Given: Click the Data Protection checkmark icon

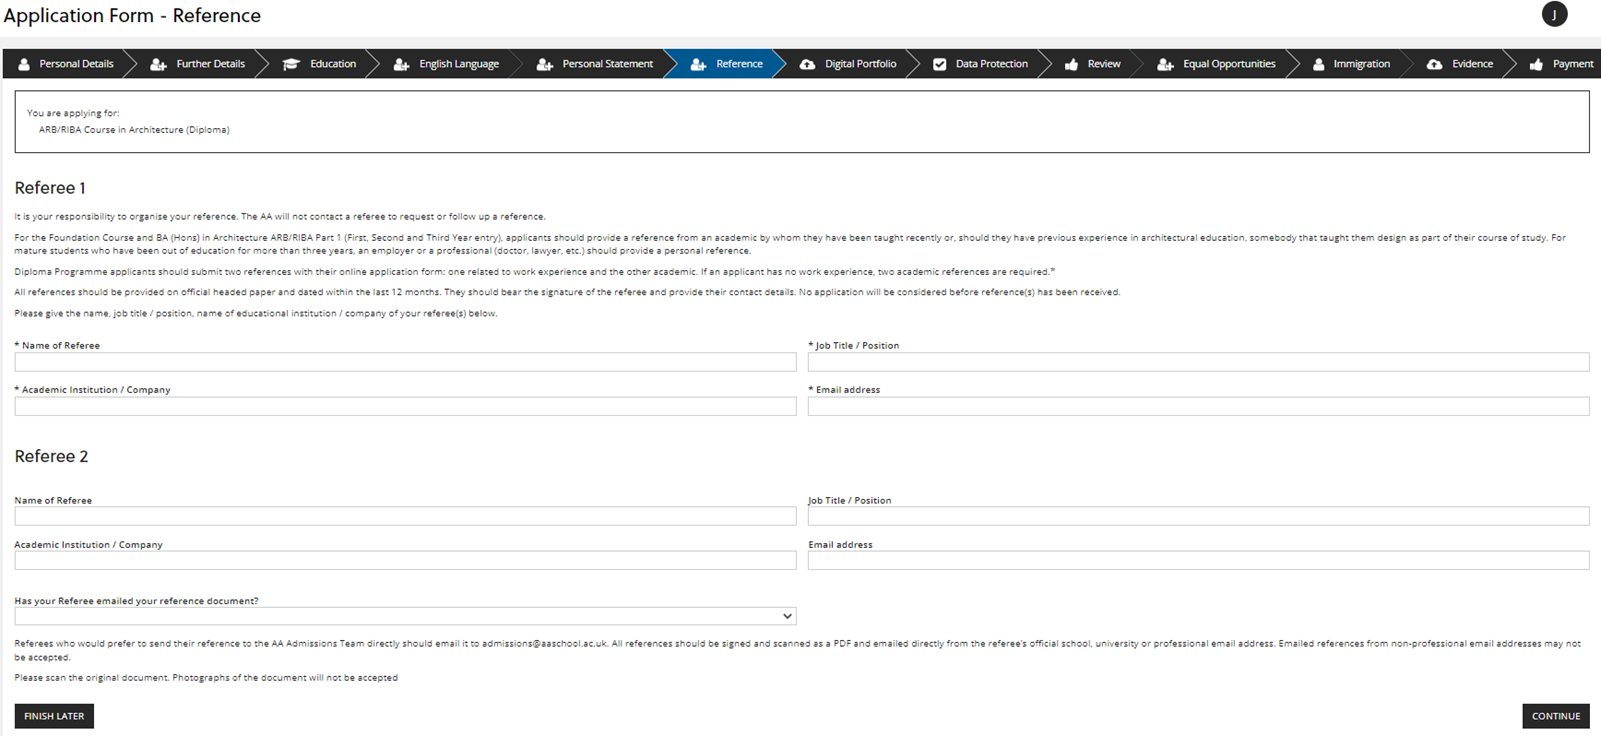Looking at the screenshot, I should pos(939,64).
